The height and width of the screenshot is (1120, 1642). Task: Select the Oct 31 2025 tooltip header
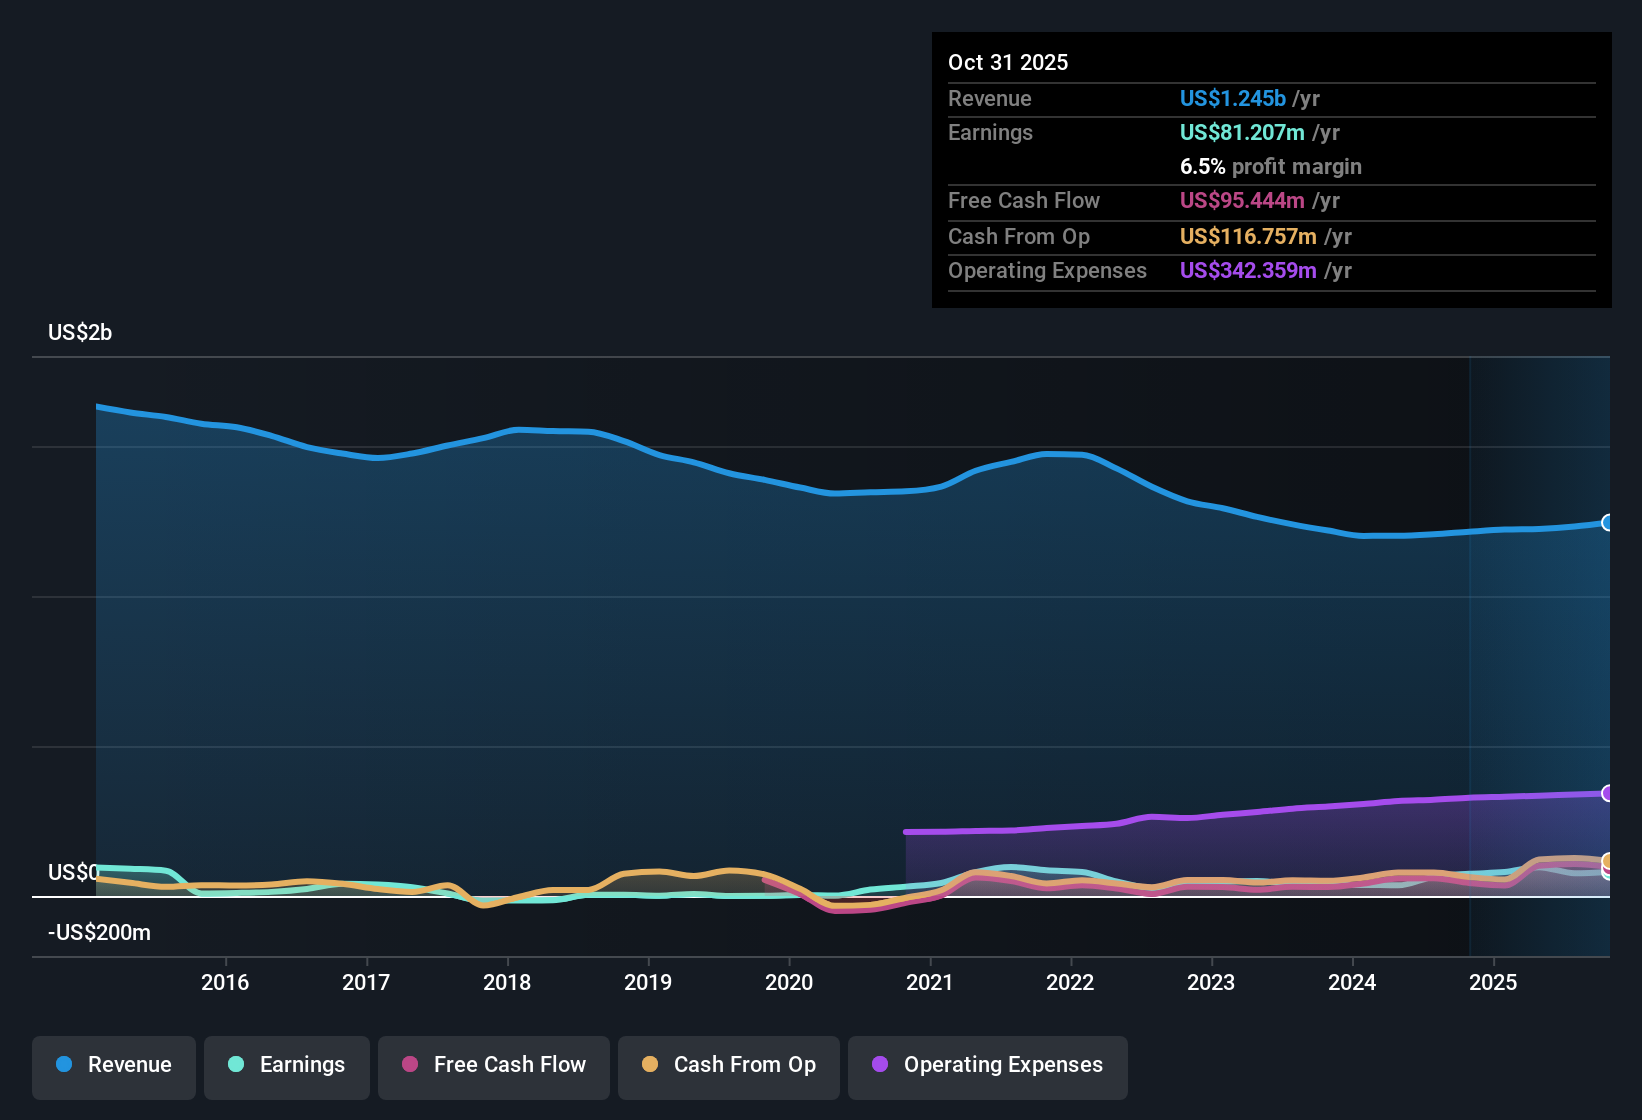point(1008,62)
